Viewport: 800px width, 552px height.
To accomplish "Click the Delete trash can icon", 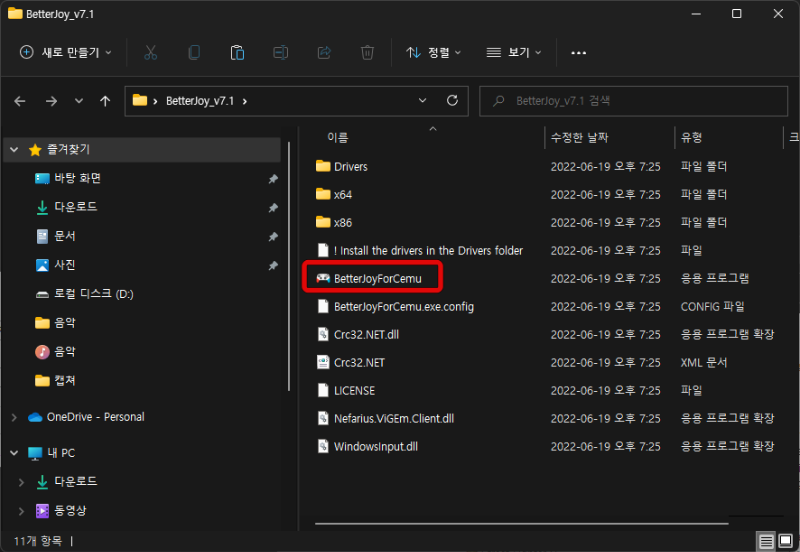I will (367, 53).
